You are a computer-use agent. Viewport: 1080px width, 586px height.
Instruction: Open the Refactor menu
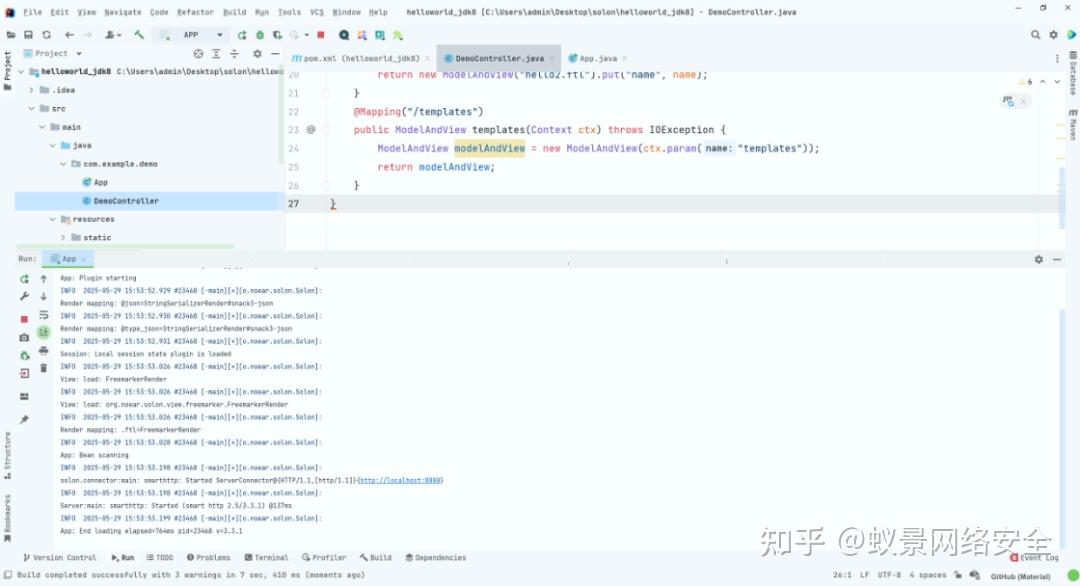pos(195,12)
